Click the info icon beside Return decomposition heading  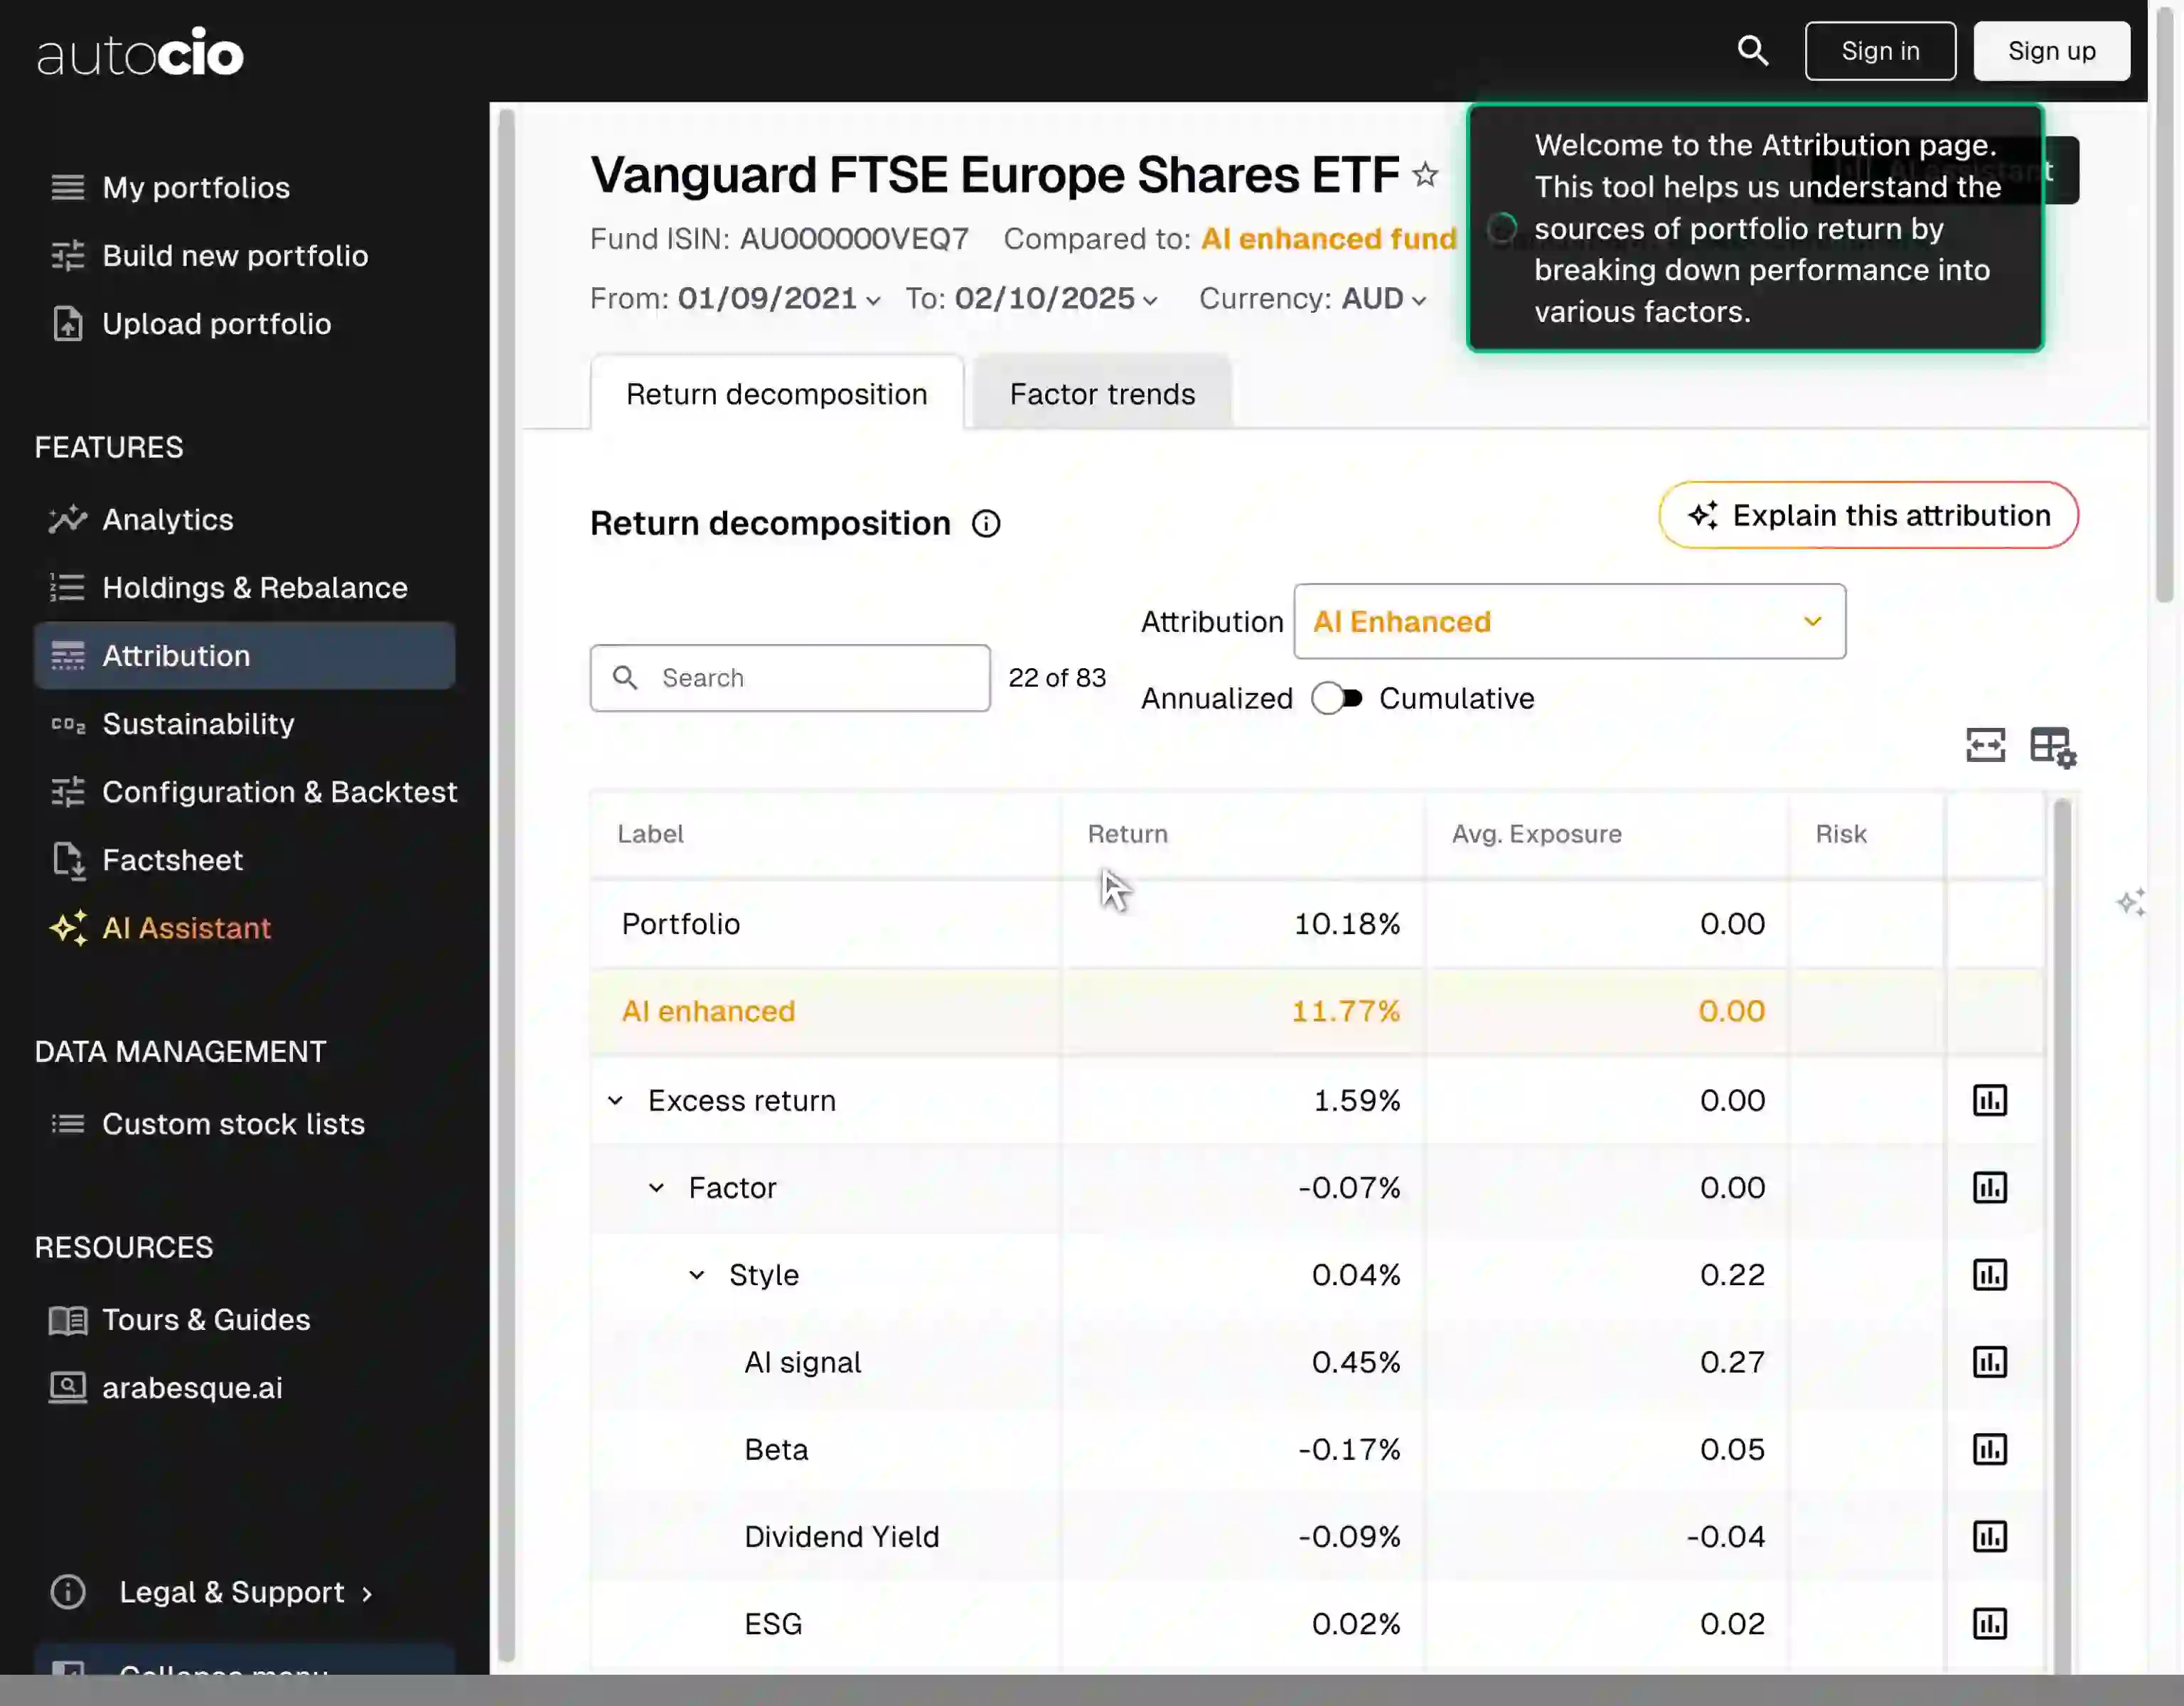(x=987, y=523)
